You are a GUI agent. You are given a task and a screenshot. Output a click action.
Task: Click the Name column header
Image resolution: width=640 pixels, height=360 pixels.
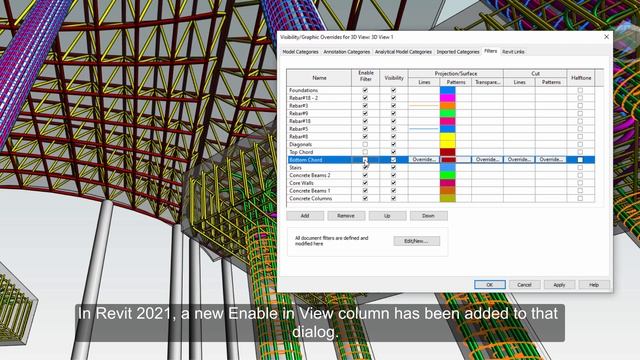[319, 78]
